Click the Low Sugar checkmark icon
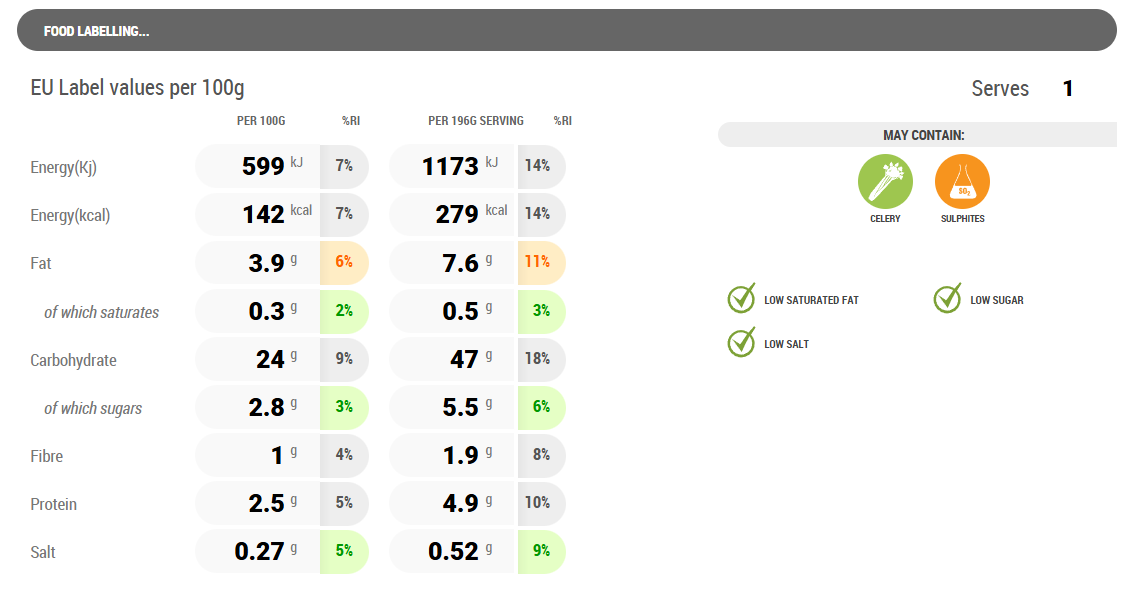Image resolution: width=1130 pixels, height=601 pixels. [947, 299]
